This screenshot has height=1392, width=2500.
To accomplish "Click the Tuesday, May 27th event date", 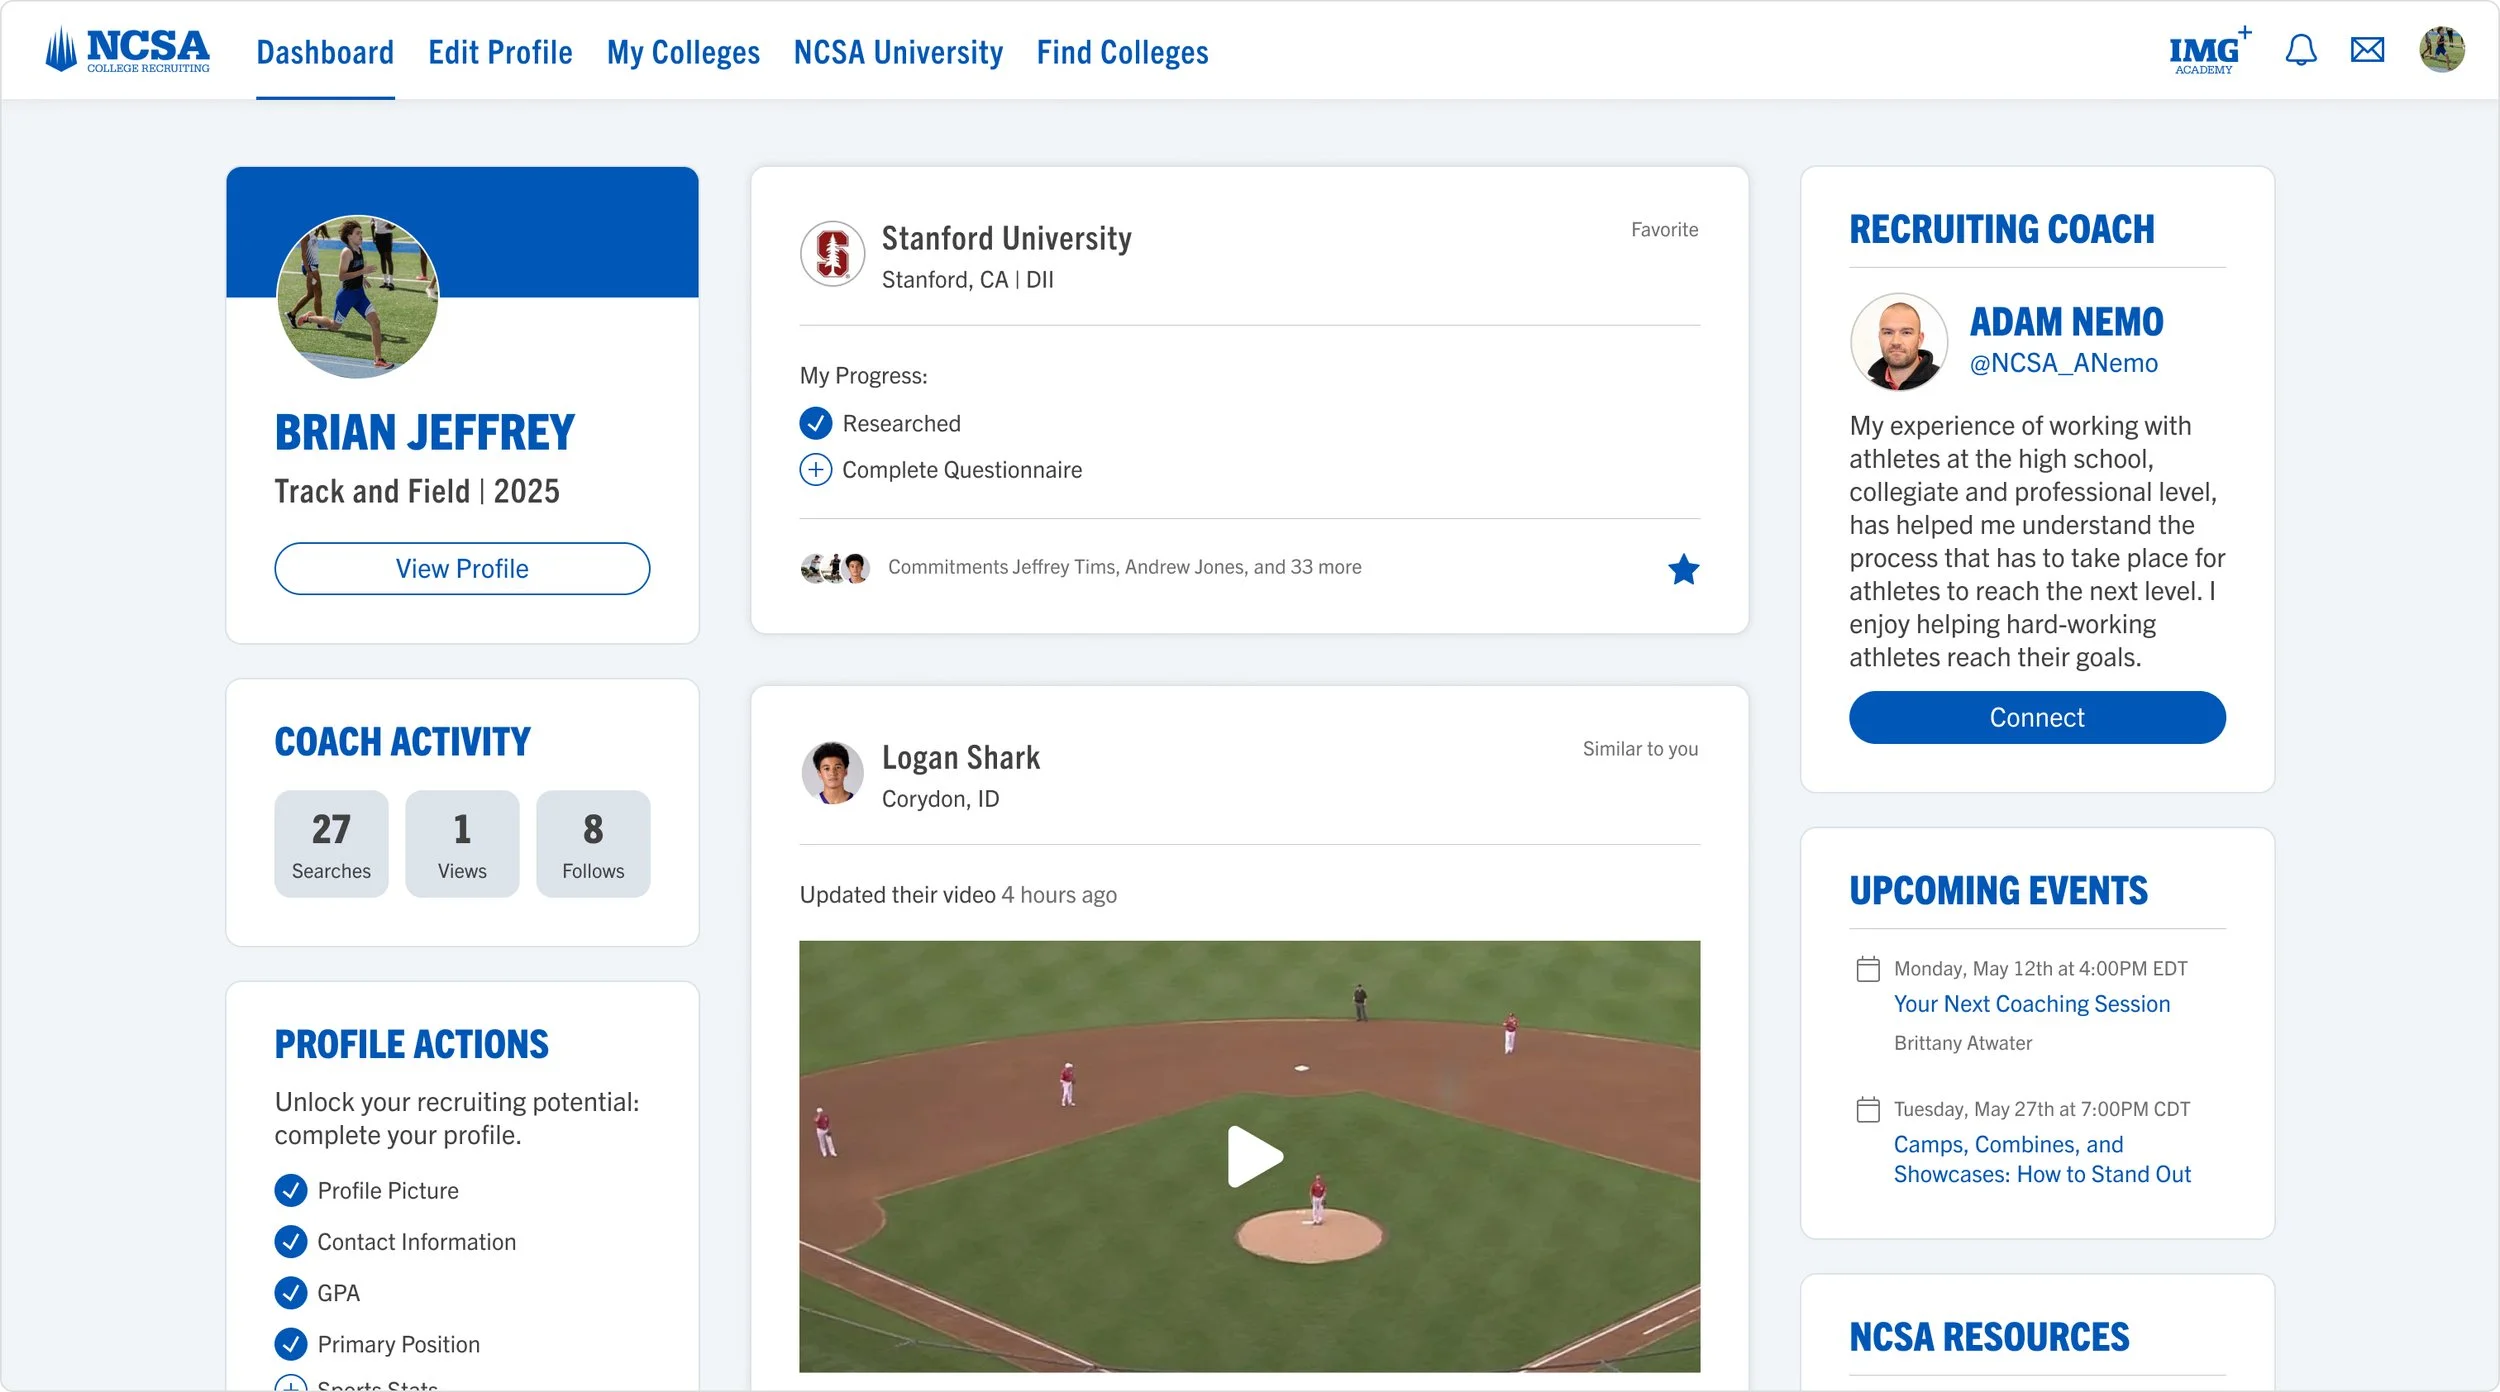I will pos(2042,1110).
